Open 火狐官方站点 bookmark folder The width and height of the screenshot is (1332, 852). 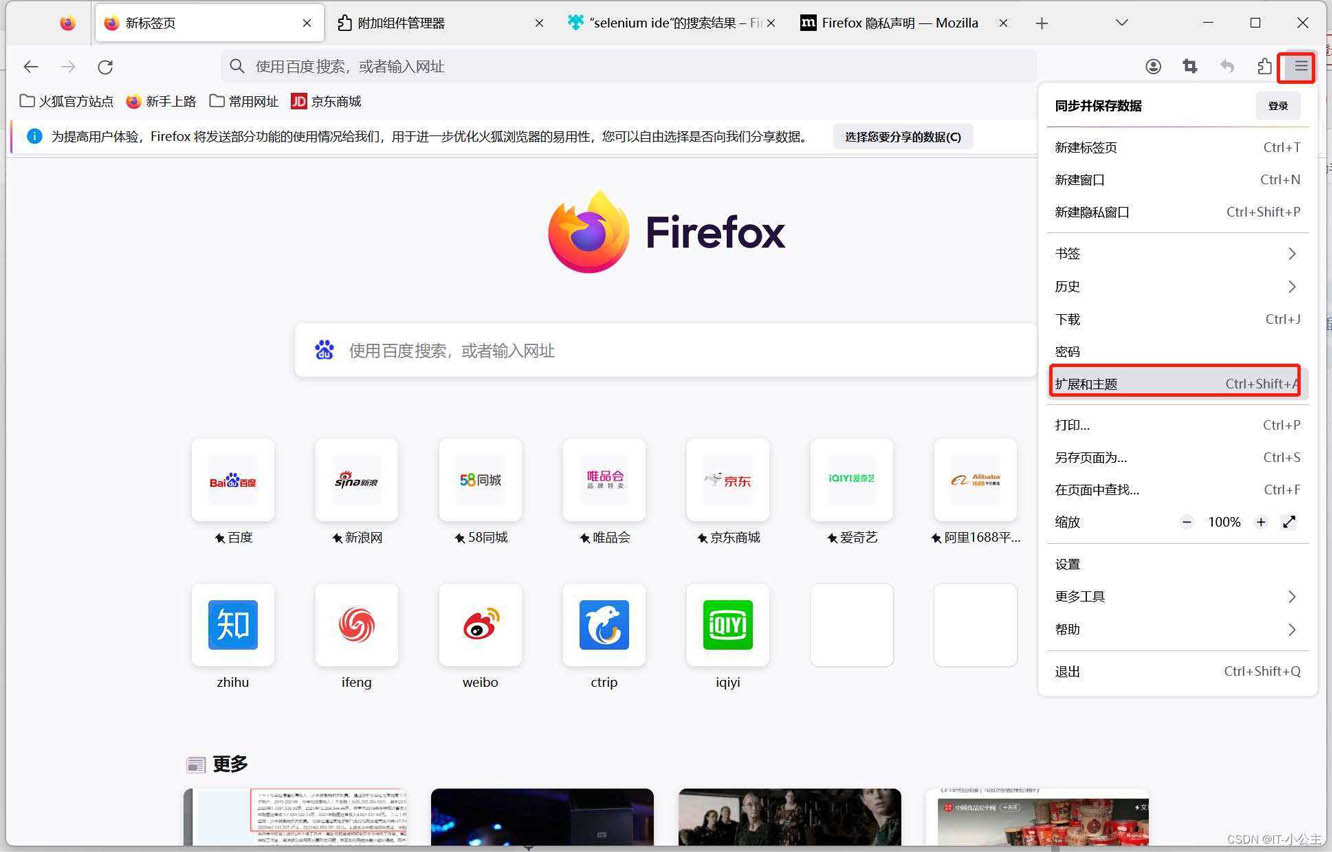click(x=67, y=101)
